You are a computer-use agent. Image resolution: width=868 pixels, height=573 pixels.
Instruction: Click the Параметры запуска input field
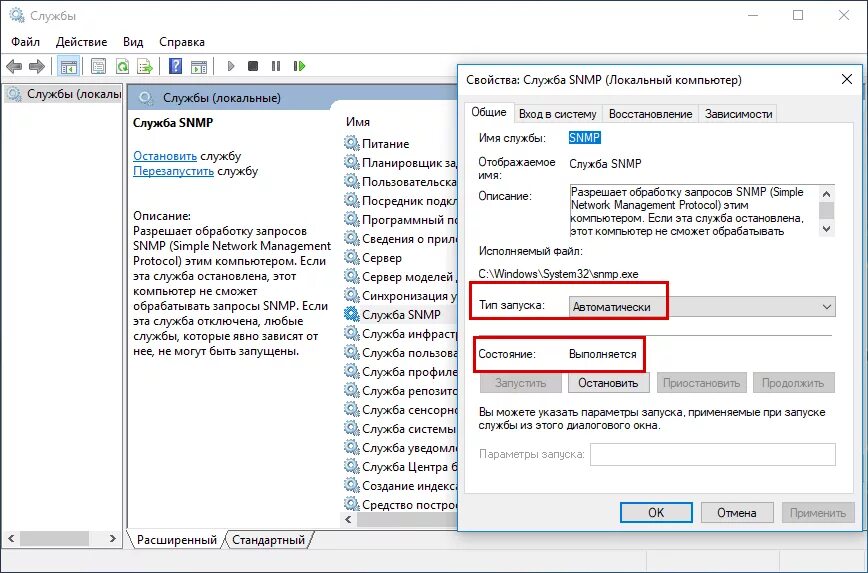click(x=712, y=455)
